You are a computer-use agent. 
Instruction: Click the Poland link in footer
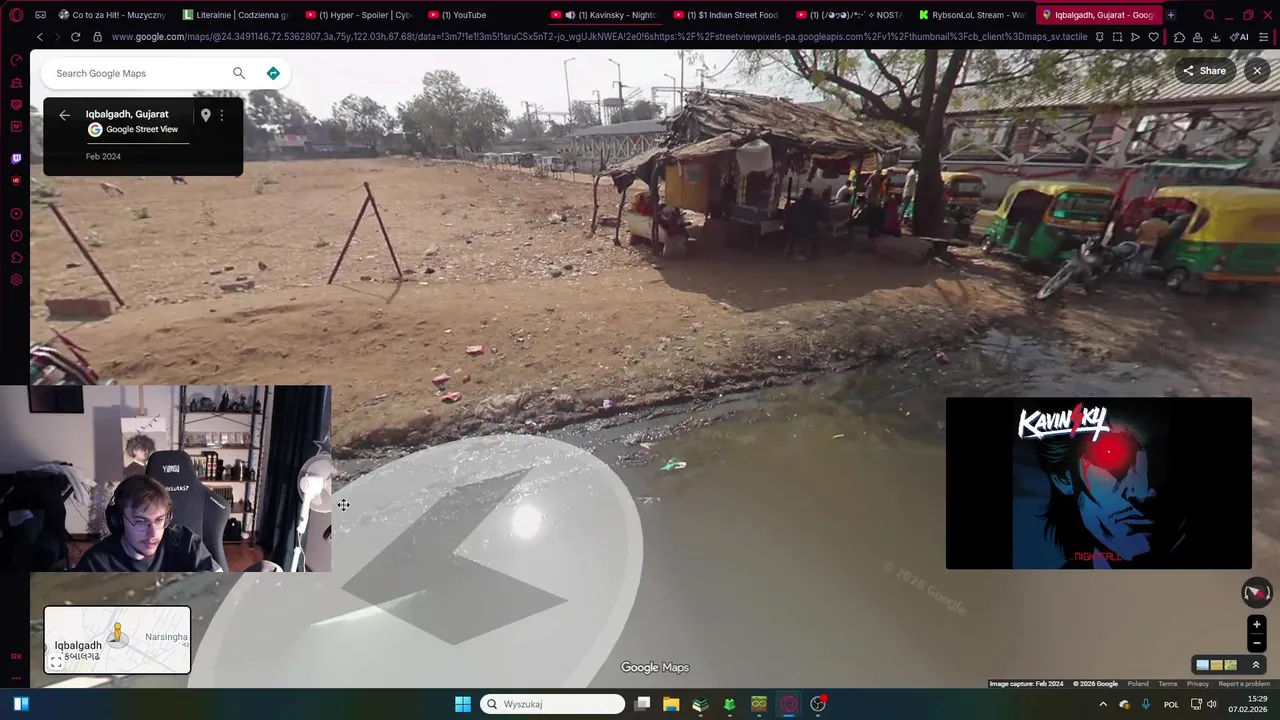point(1138,684)
